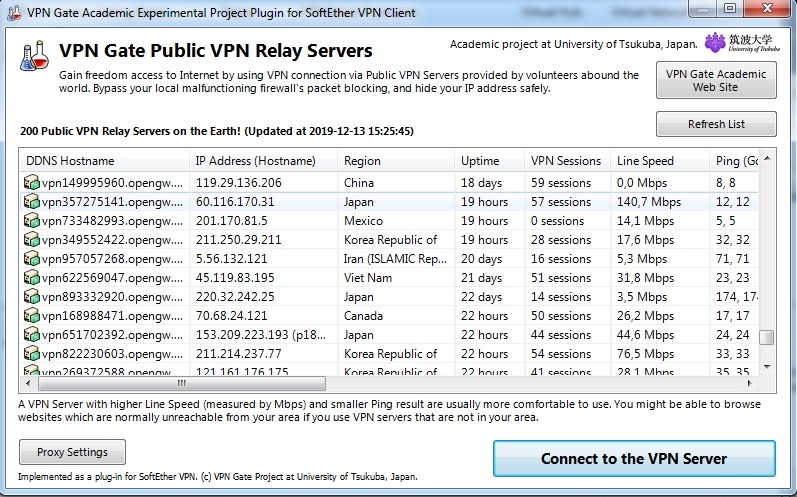797x497 pixels.
Task: Sort by Ping column header
Action: 734,161
